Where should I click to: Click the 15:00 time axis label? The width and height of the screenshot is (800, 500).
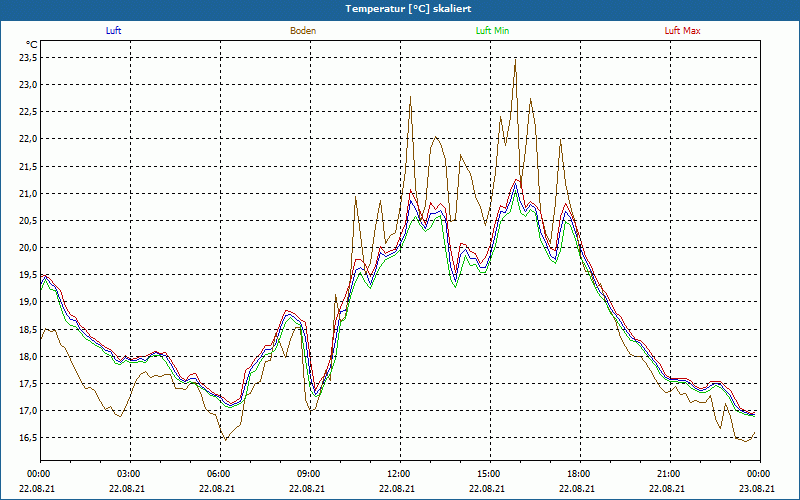[x=490, y=473]
